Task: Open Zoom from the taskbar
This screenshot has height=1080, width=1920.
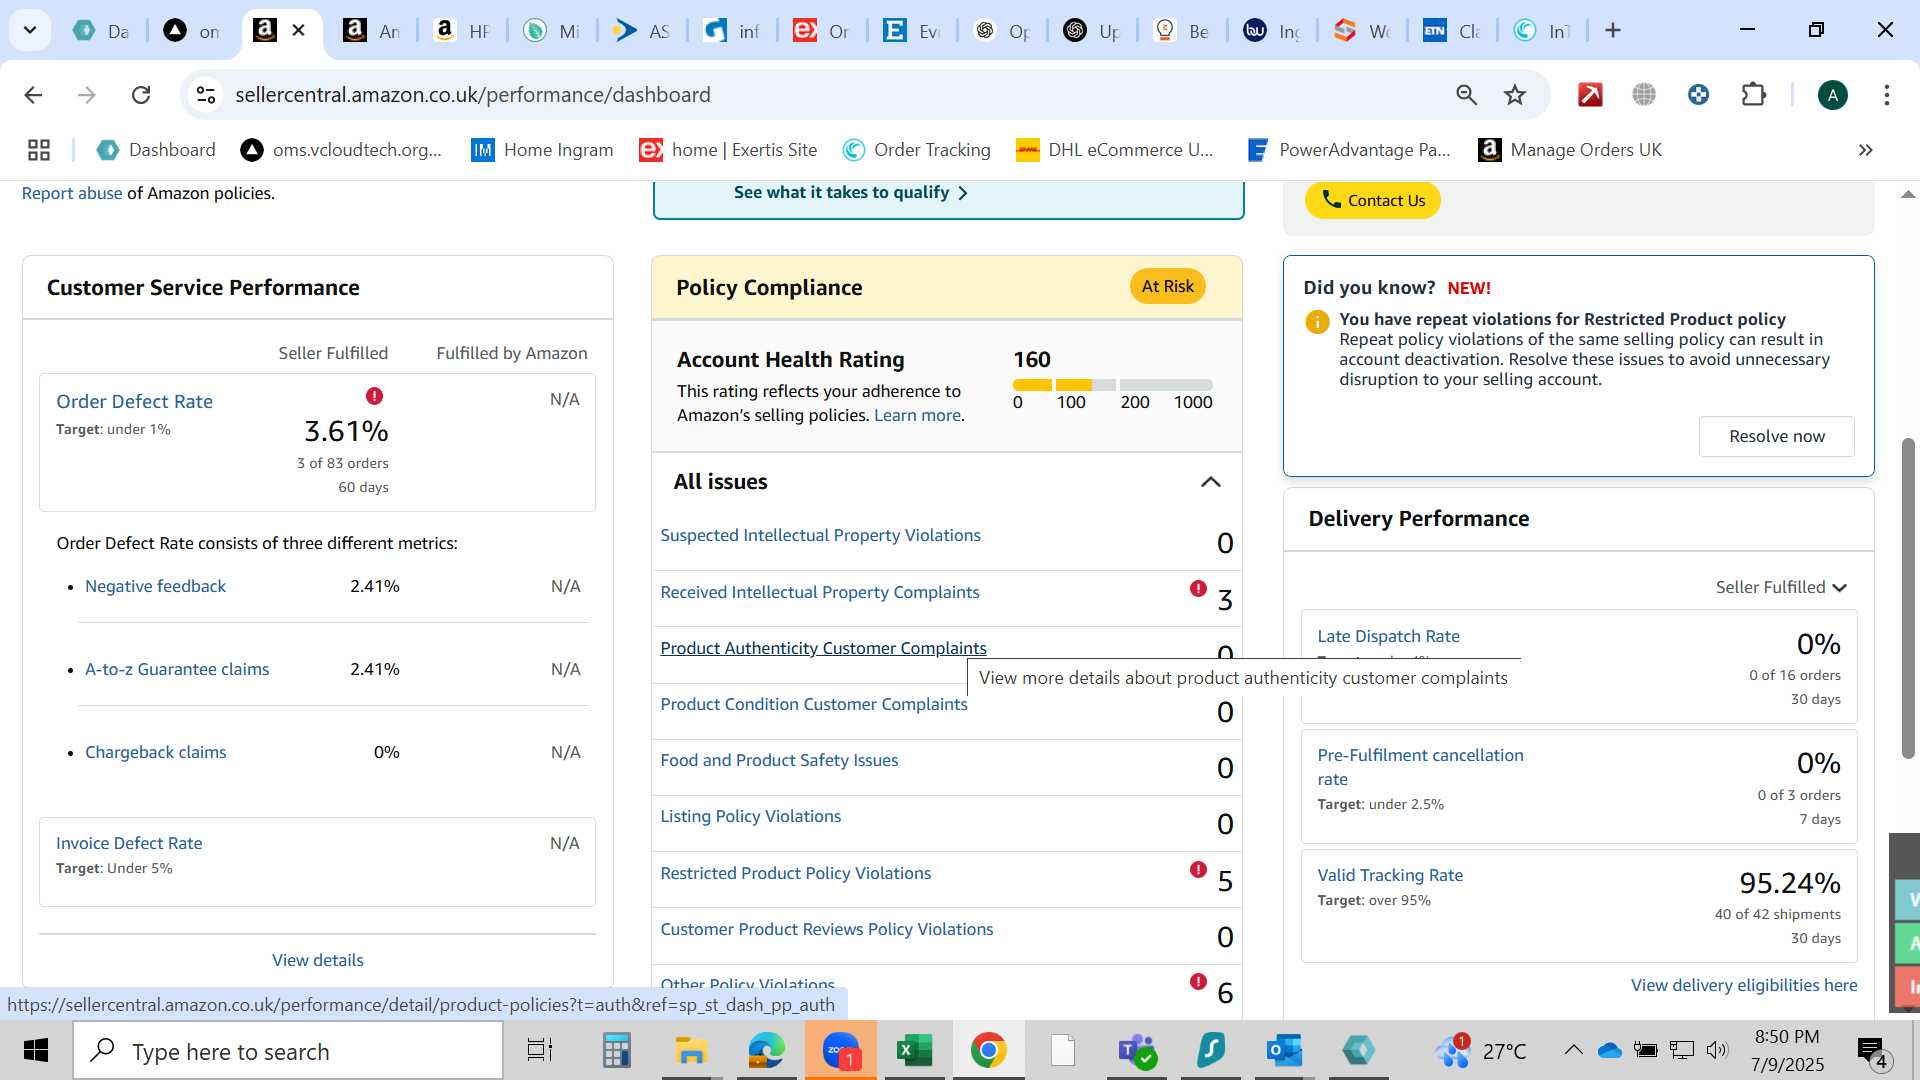Action: tap(841, 1051)
